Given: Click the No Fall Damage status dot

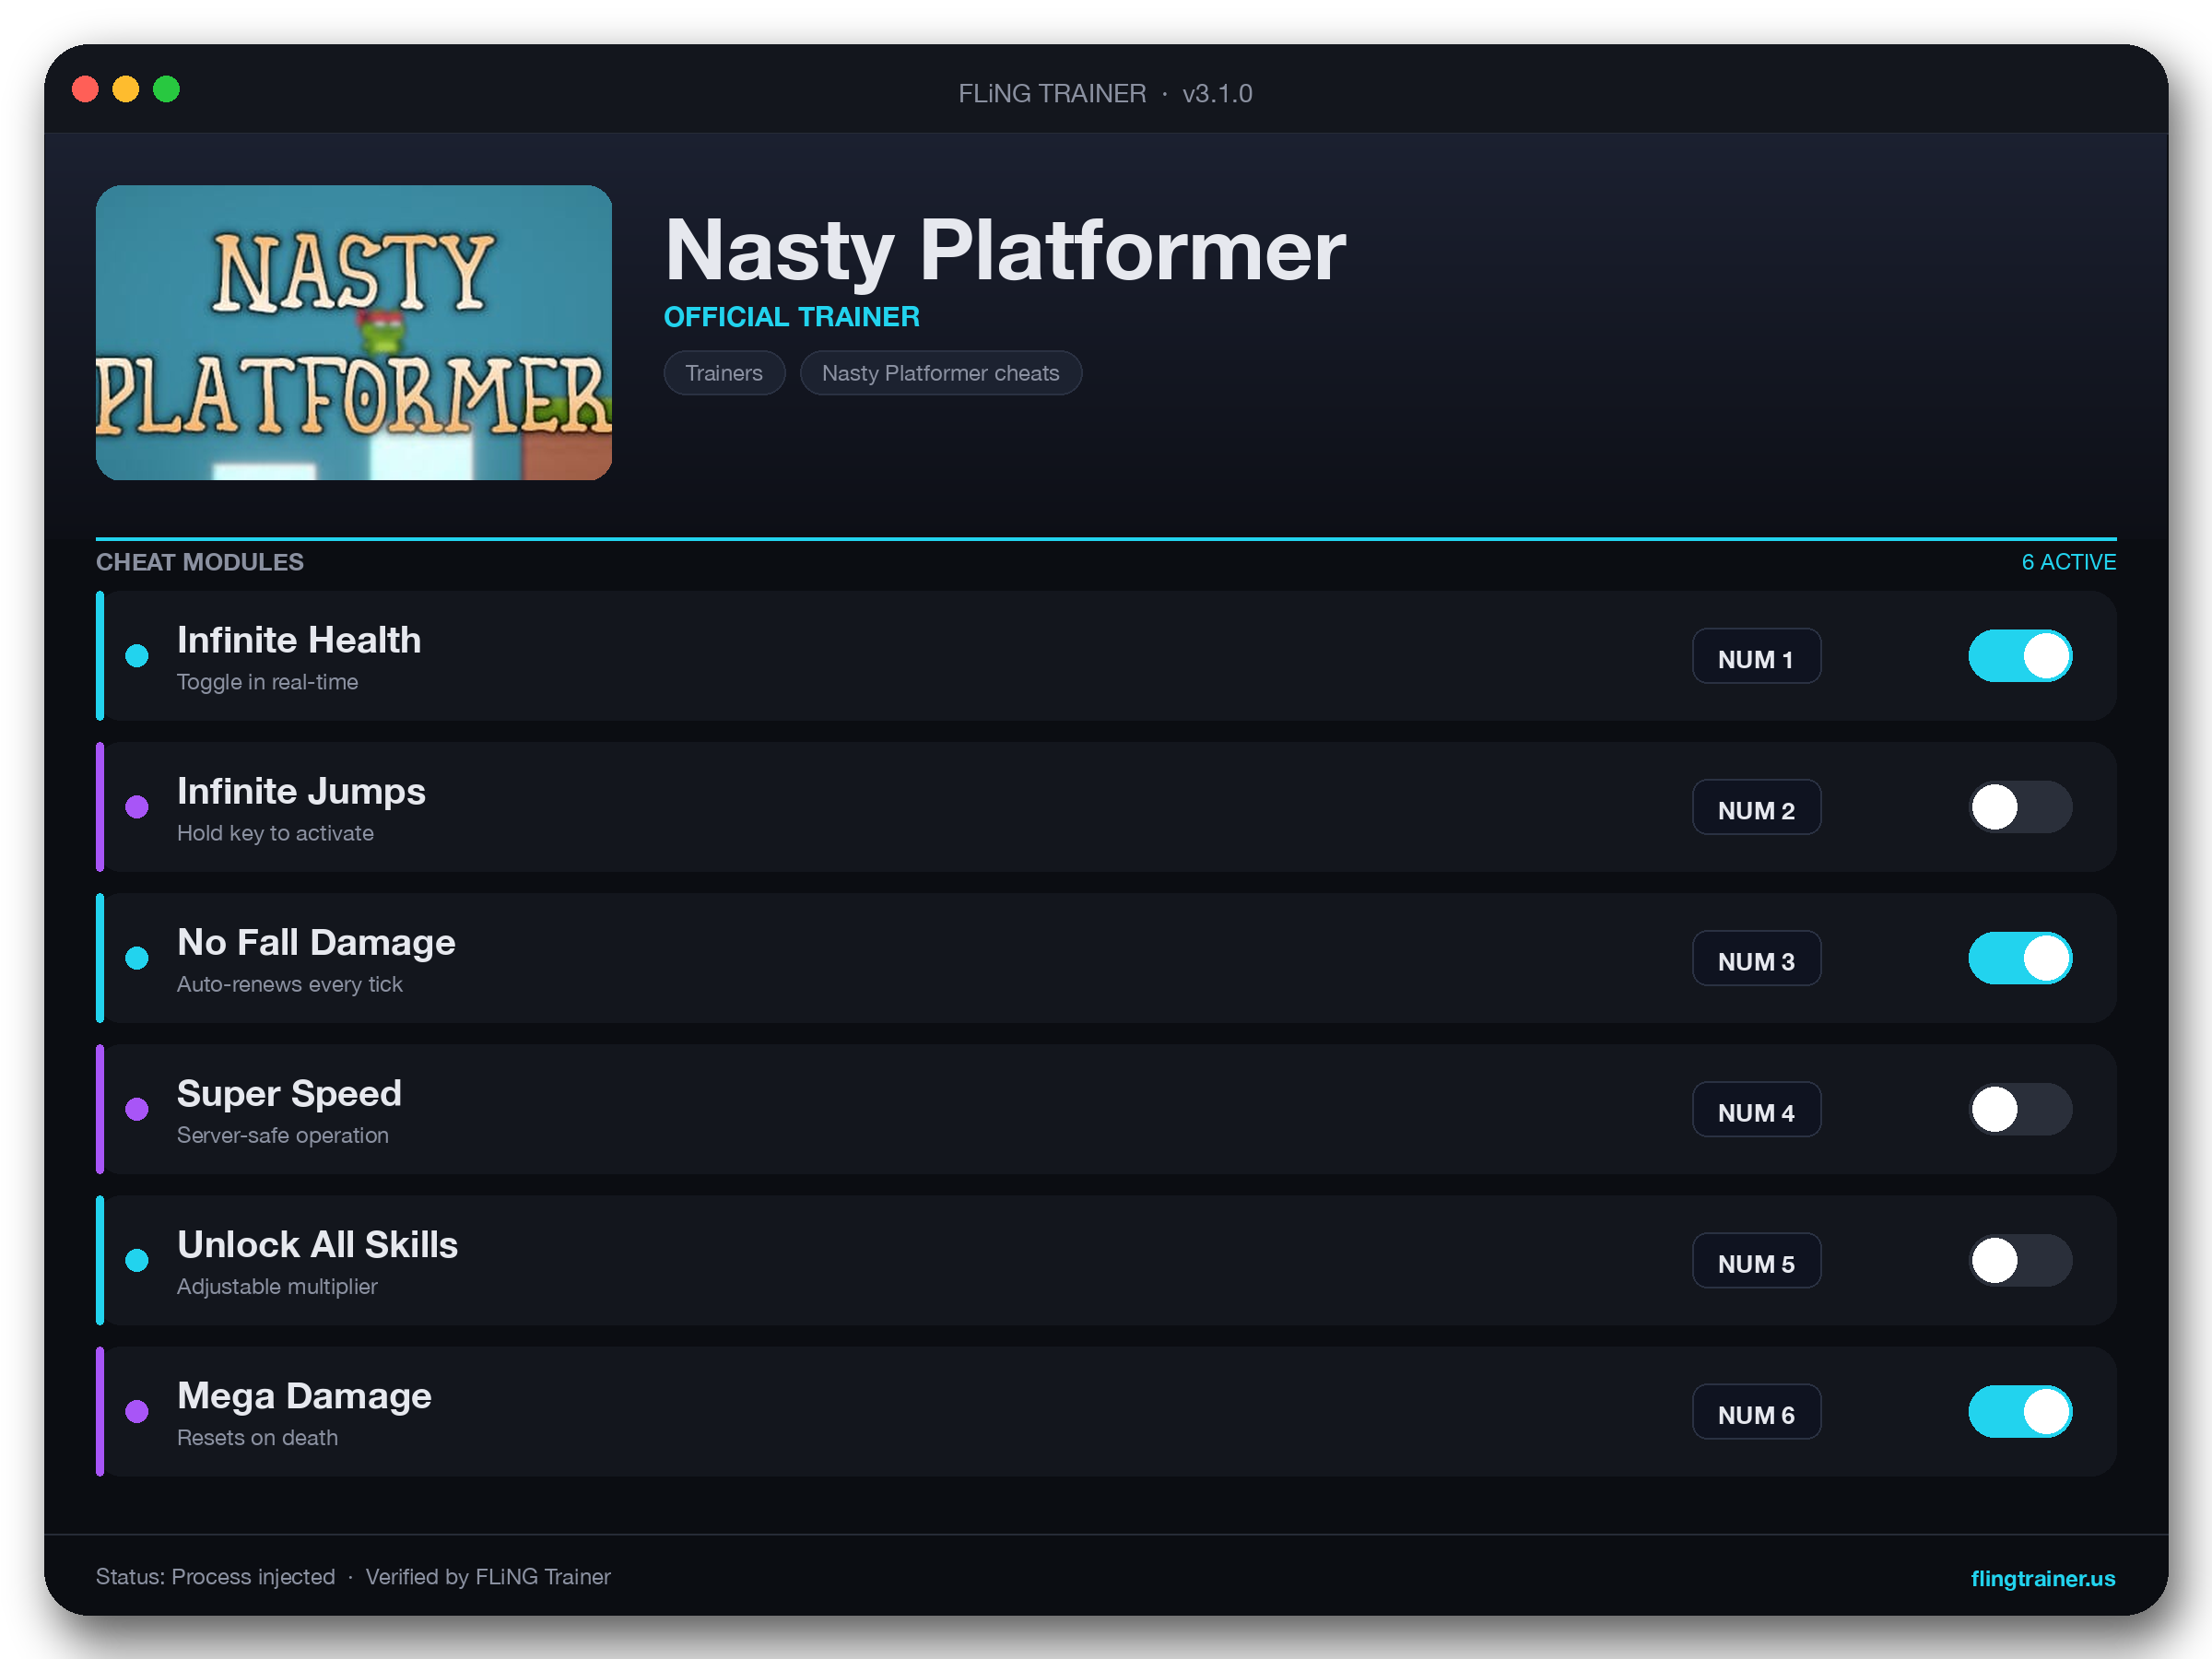Looking at the screenshot, I should point(137,958).
